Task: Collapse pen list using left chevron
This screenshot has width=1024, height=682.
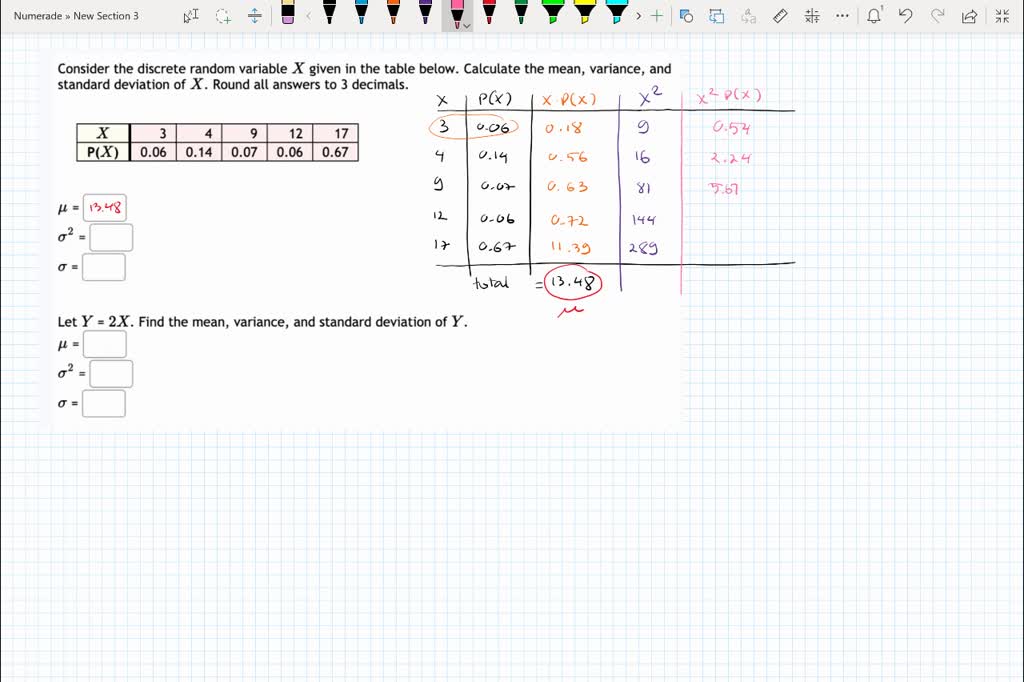Action: (308, 15)
